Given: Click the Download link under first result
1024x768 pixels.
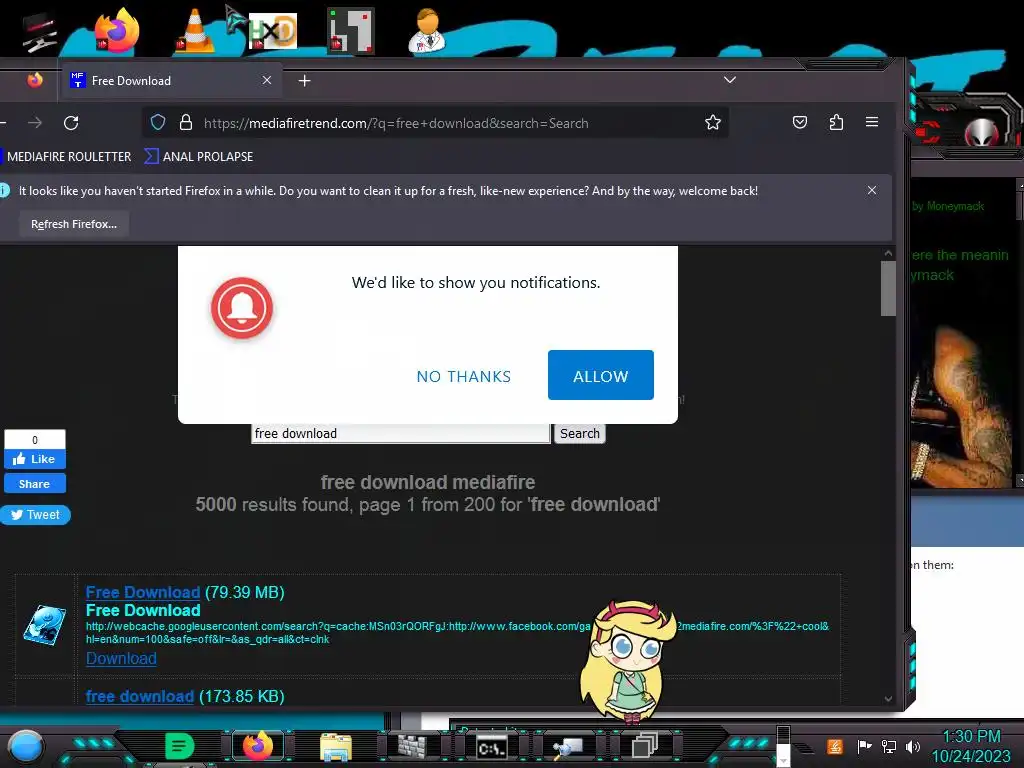Looking at the screenshot, I should point(121,658).
